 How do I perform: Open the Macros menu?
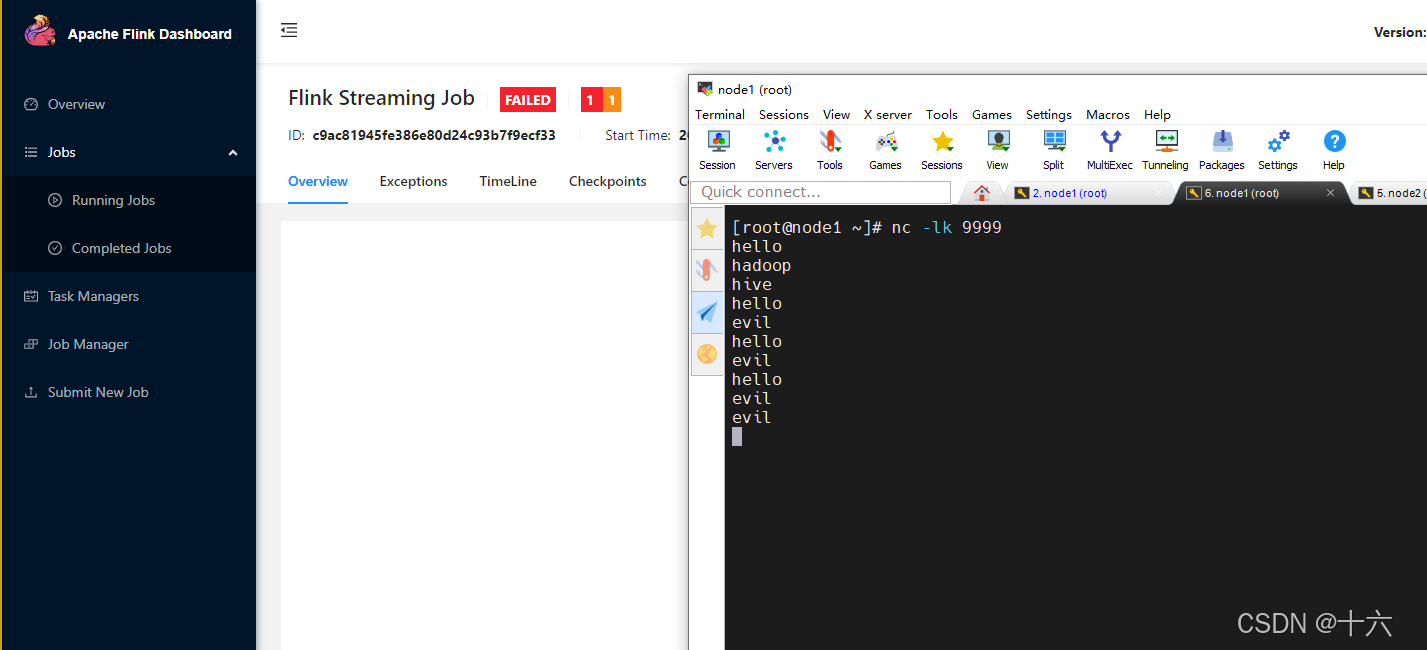[1108, 114]
